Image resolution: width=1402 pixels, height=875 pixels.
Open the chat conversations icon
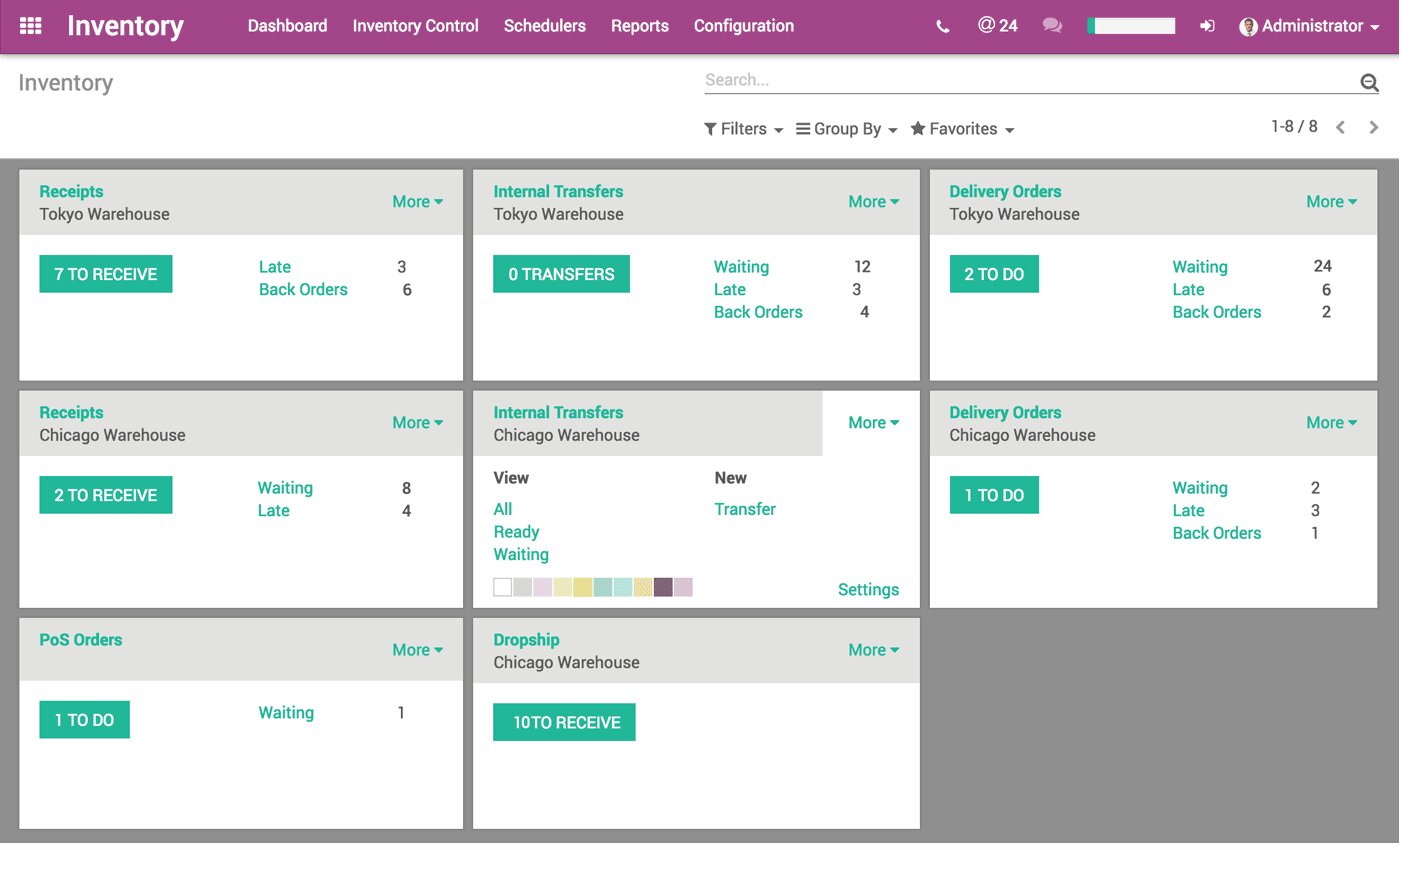1052,26
